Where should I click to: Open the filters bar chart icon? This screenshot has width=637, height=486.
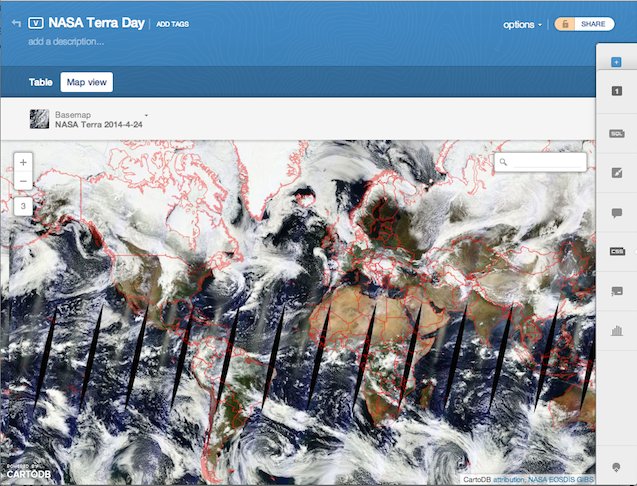point(617,331)
